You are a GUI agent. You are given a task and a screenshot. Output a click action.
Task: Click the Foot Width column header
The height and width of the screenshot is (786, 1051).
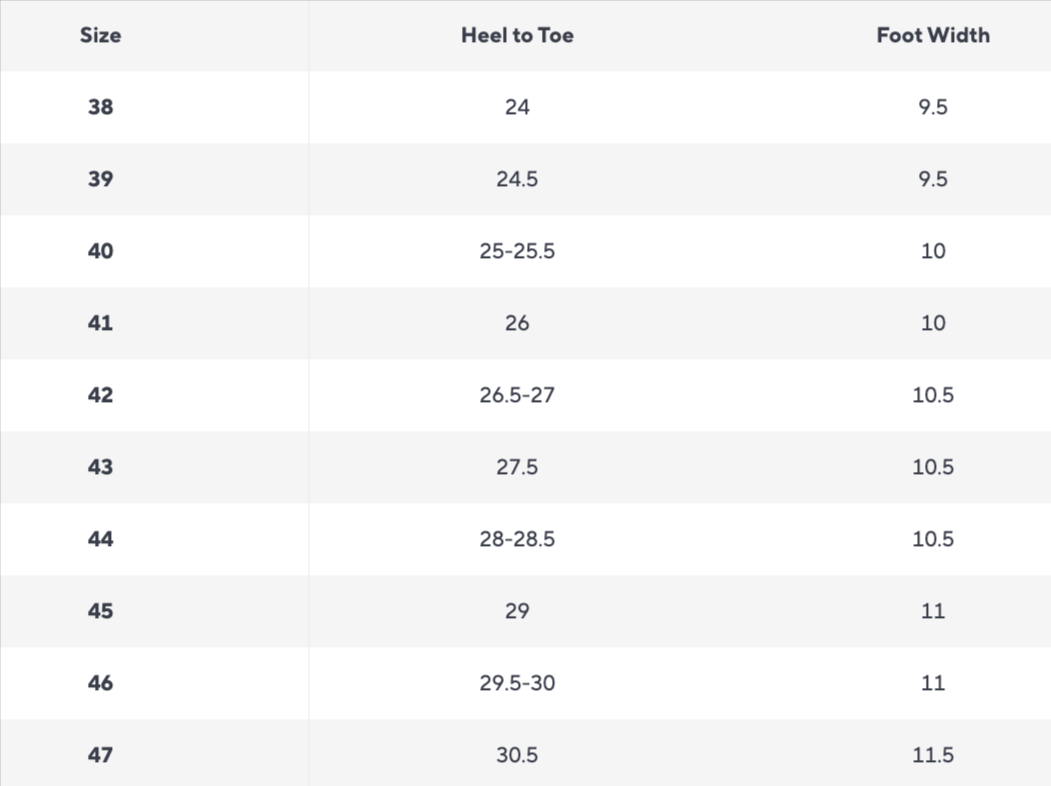pyautogui.click(x=932, y=35)
